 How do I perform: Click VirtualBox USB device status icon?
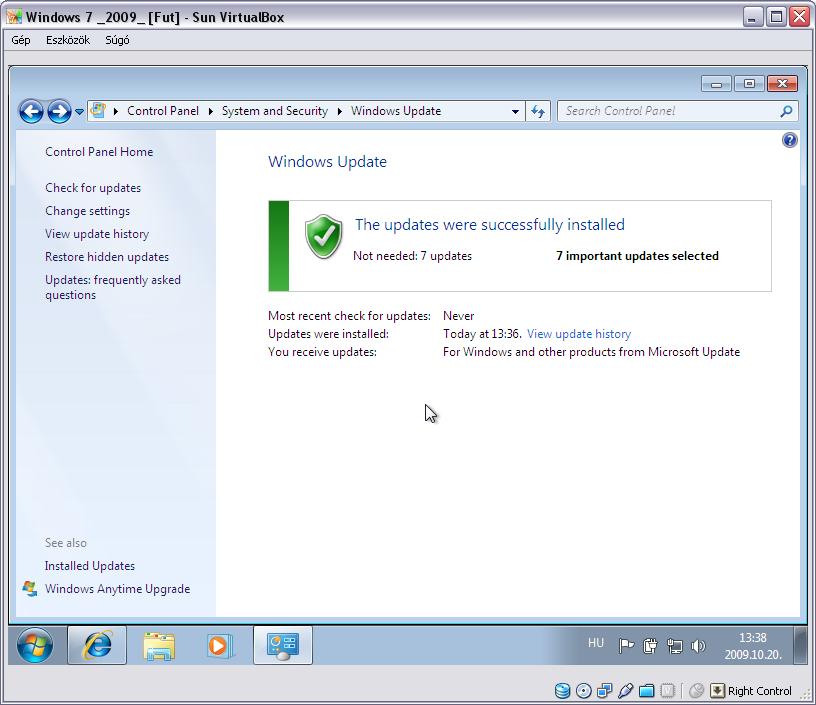(626, 690)
